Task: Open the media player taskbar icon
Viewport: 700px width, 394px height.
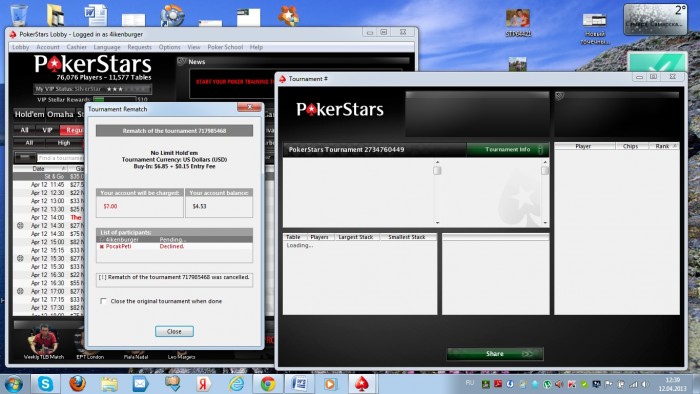Action: [330, 384]
